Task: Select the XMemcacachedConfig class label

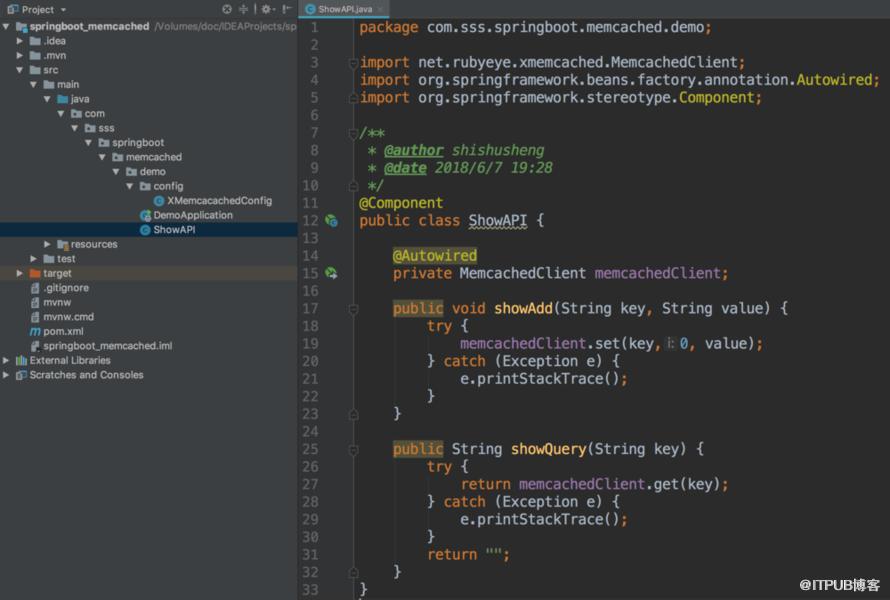Action: 220,201
